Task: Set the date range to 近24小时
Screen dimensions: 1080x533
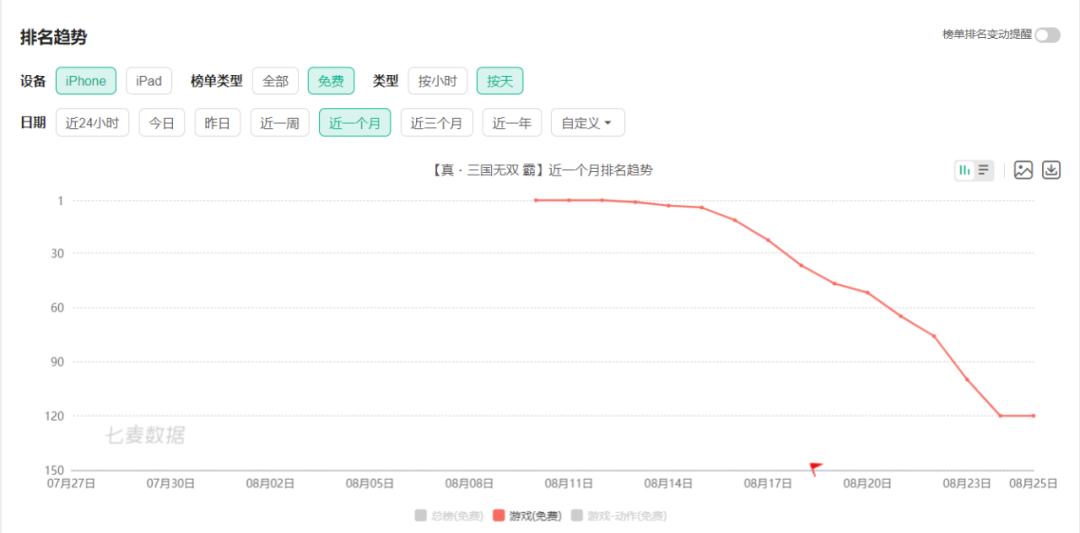Action: point(92,123)
